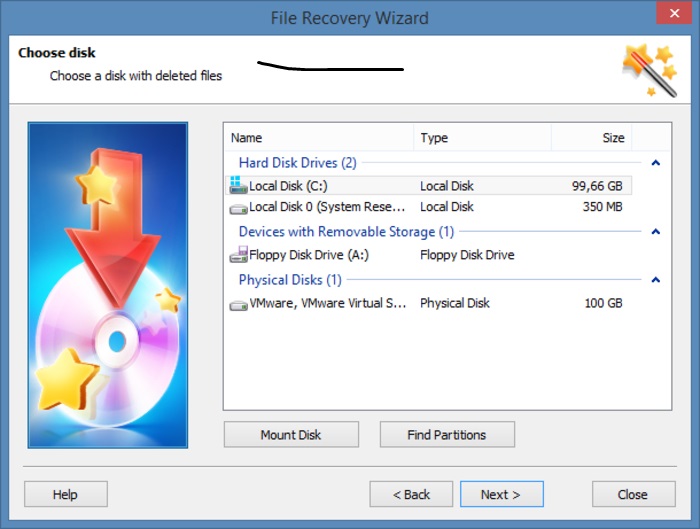Collapse the Devices with Removable Storage group
Screen dimensions: 700x529
(655, 232)
